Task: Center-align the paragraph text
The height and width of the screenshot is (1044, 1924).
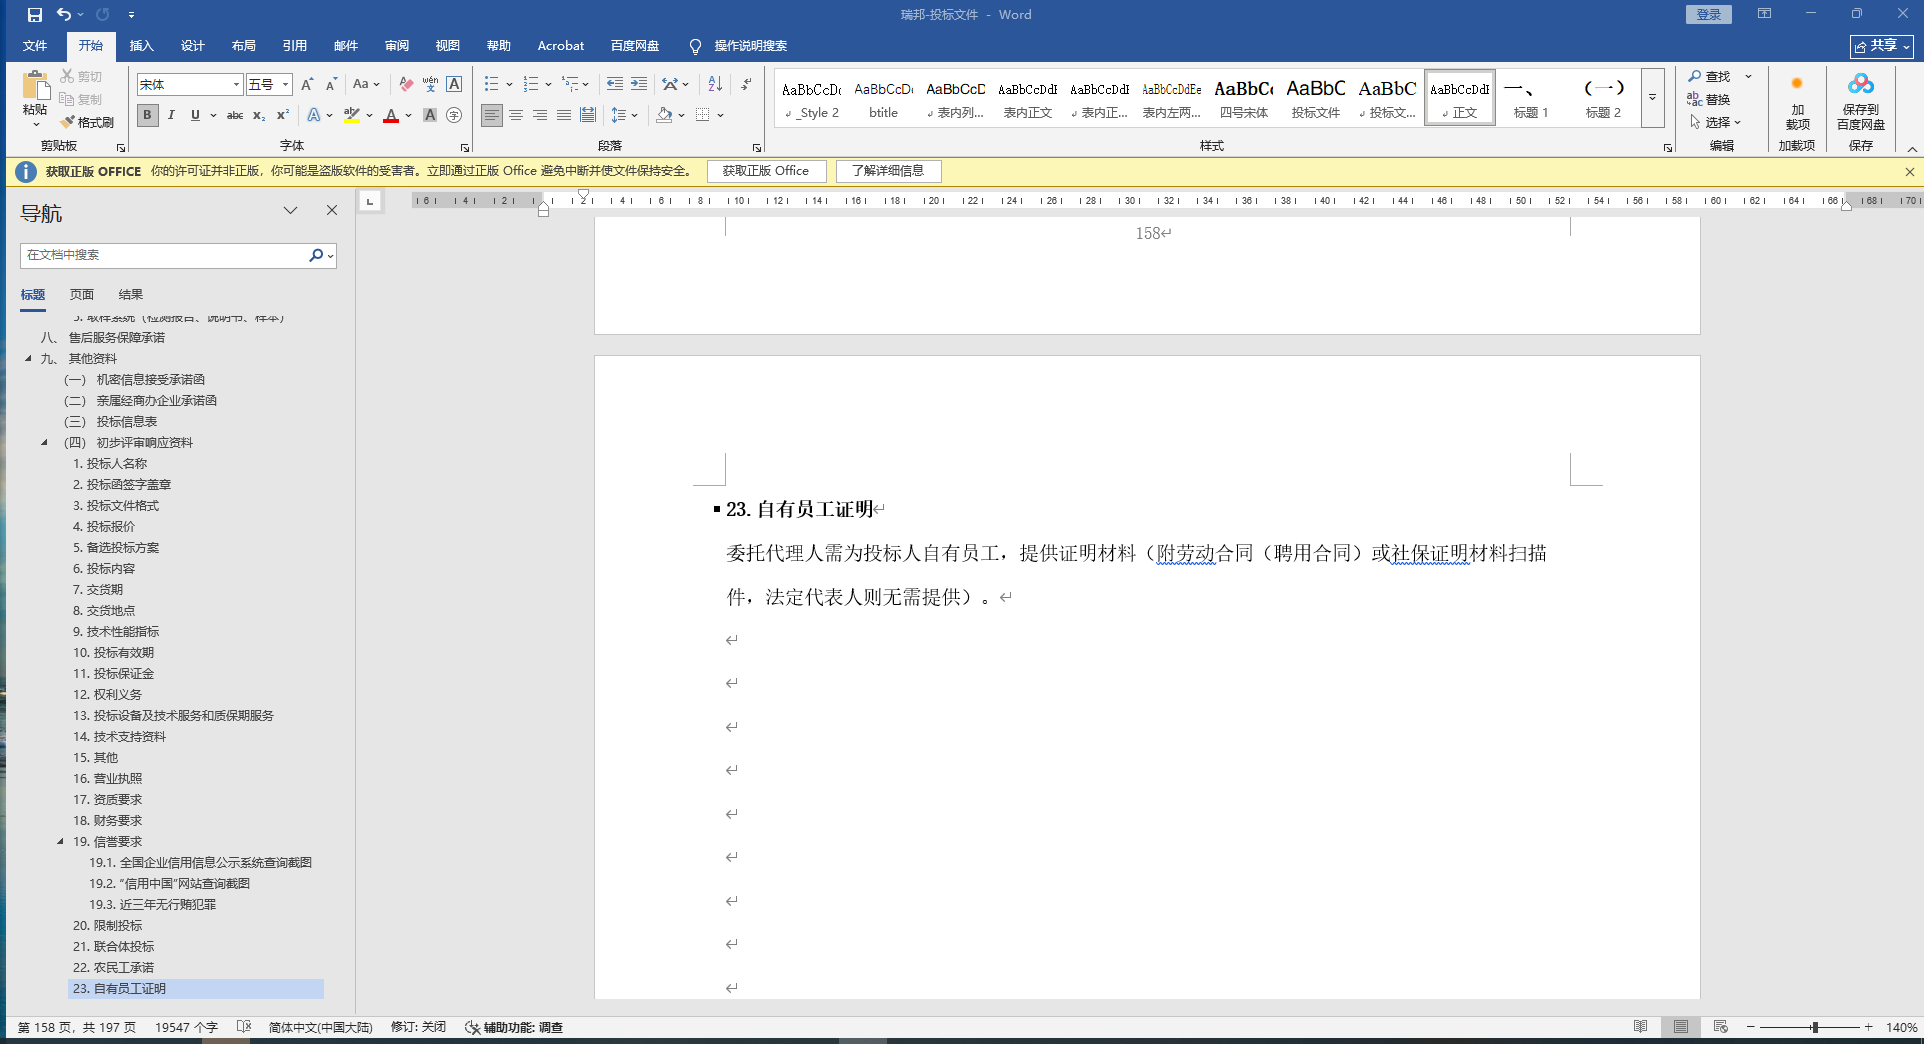Action: click(x=516, y=116)
